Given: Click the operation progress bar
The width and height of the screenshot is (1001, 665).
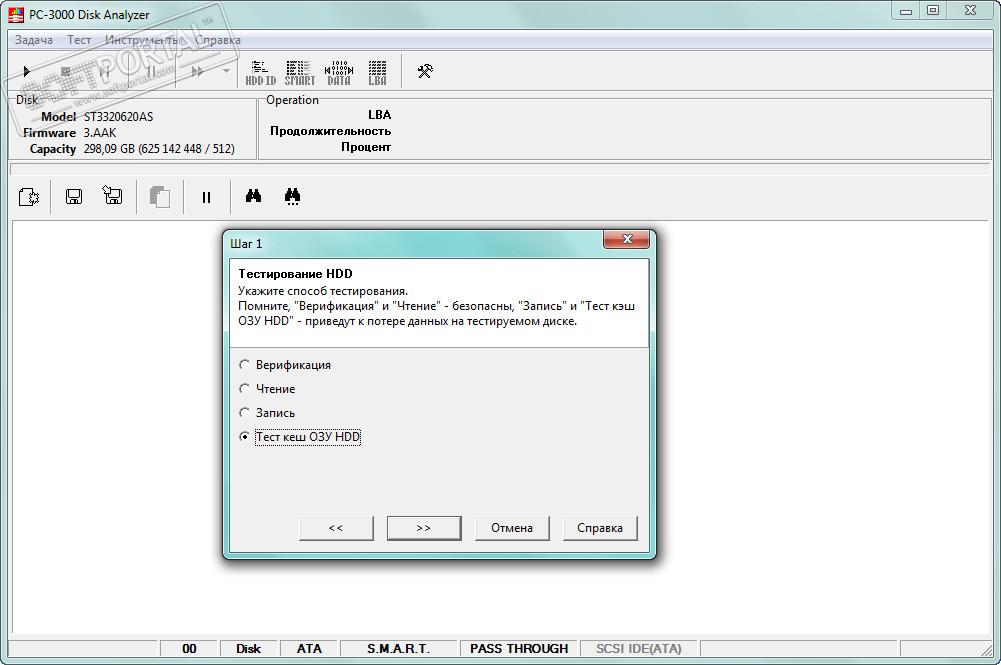Looking at the screenshot, I should tap(500, 169).
